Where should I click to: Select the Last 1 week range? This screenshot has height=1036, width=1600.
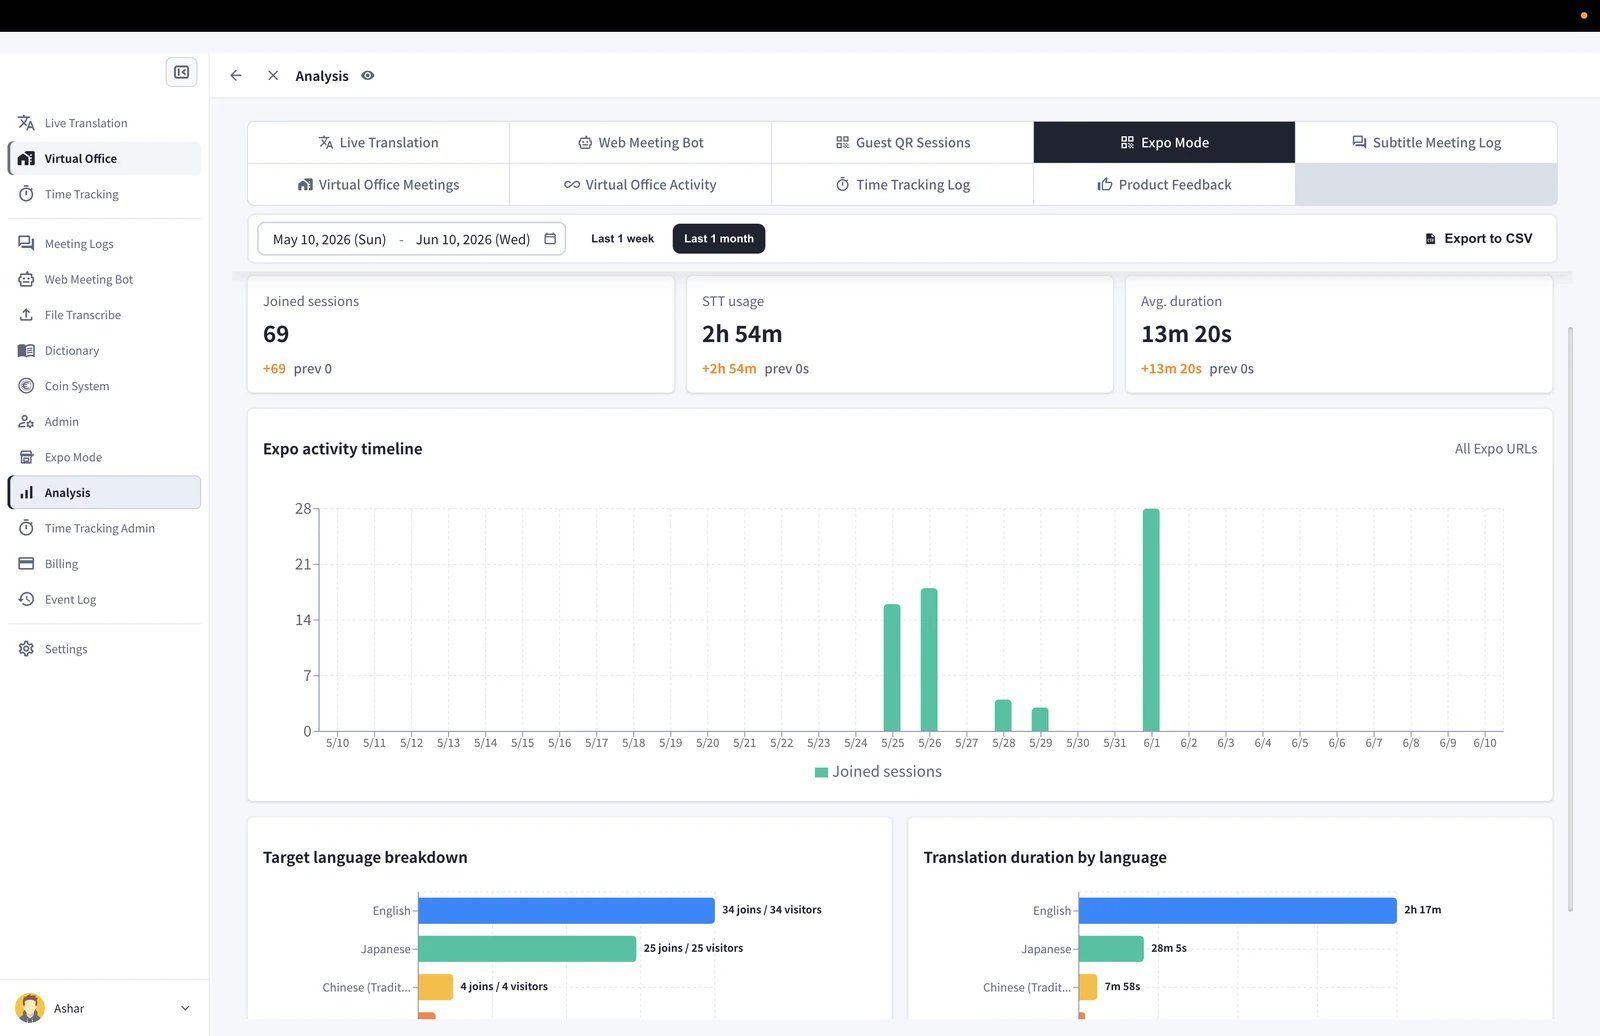[622, 239]
